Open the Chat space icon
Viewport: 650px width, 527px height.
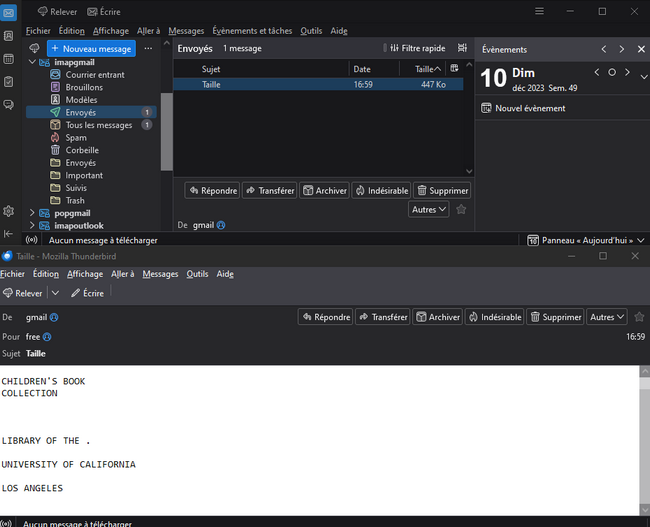[x=8, y=104]
